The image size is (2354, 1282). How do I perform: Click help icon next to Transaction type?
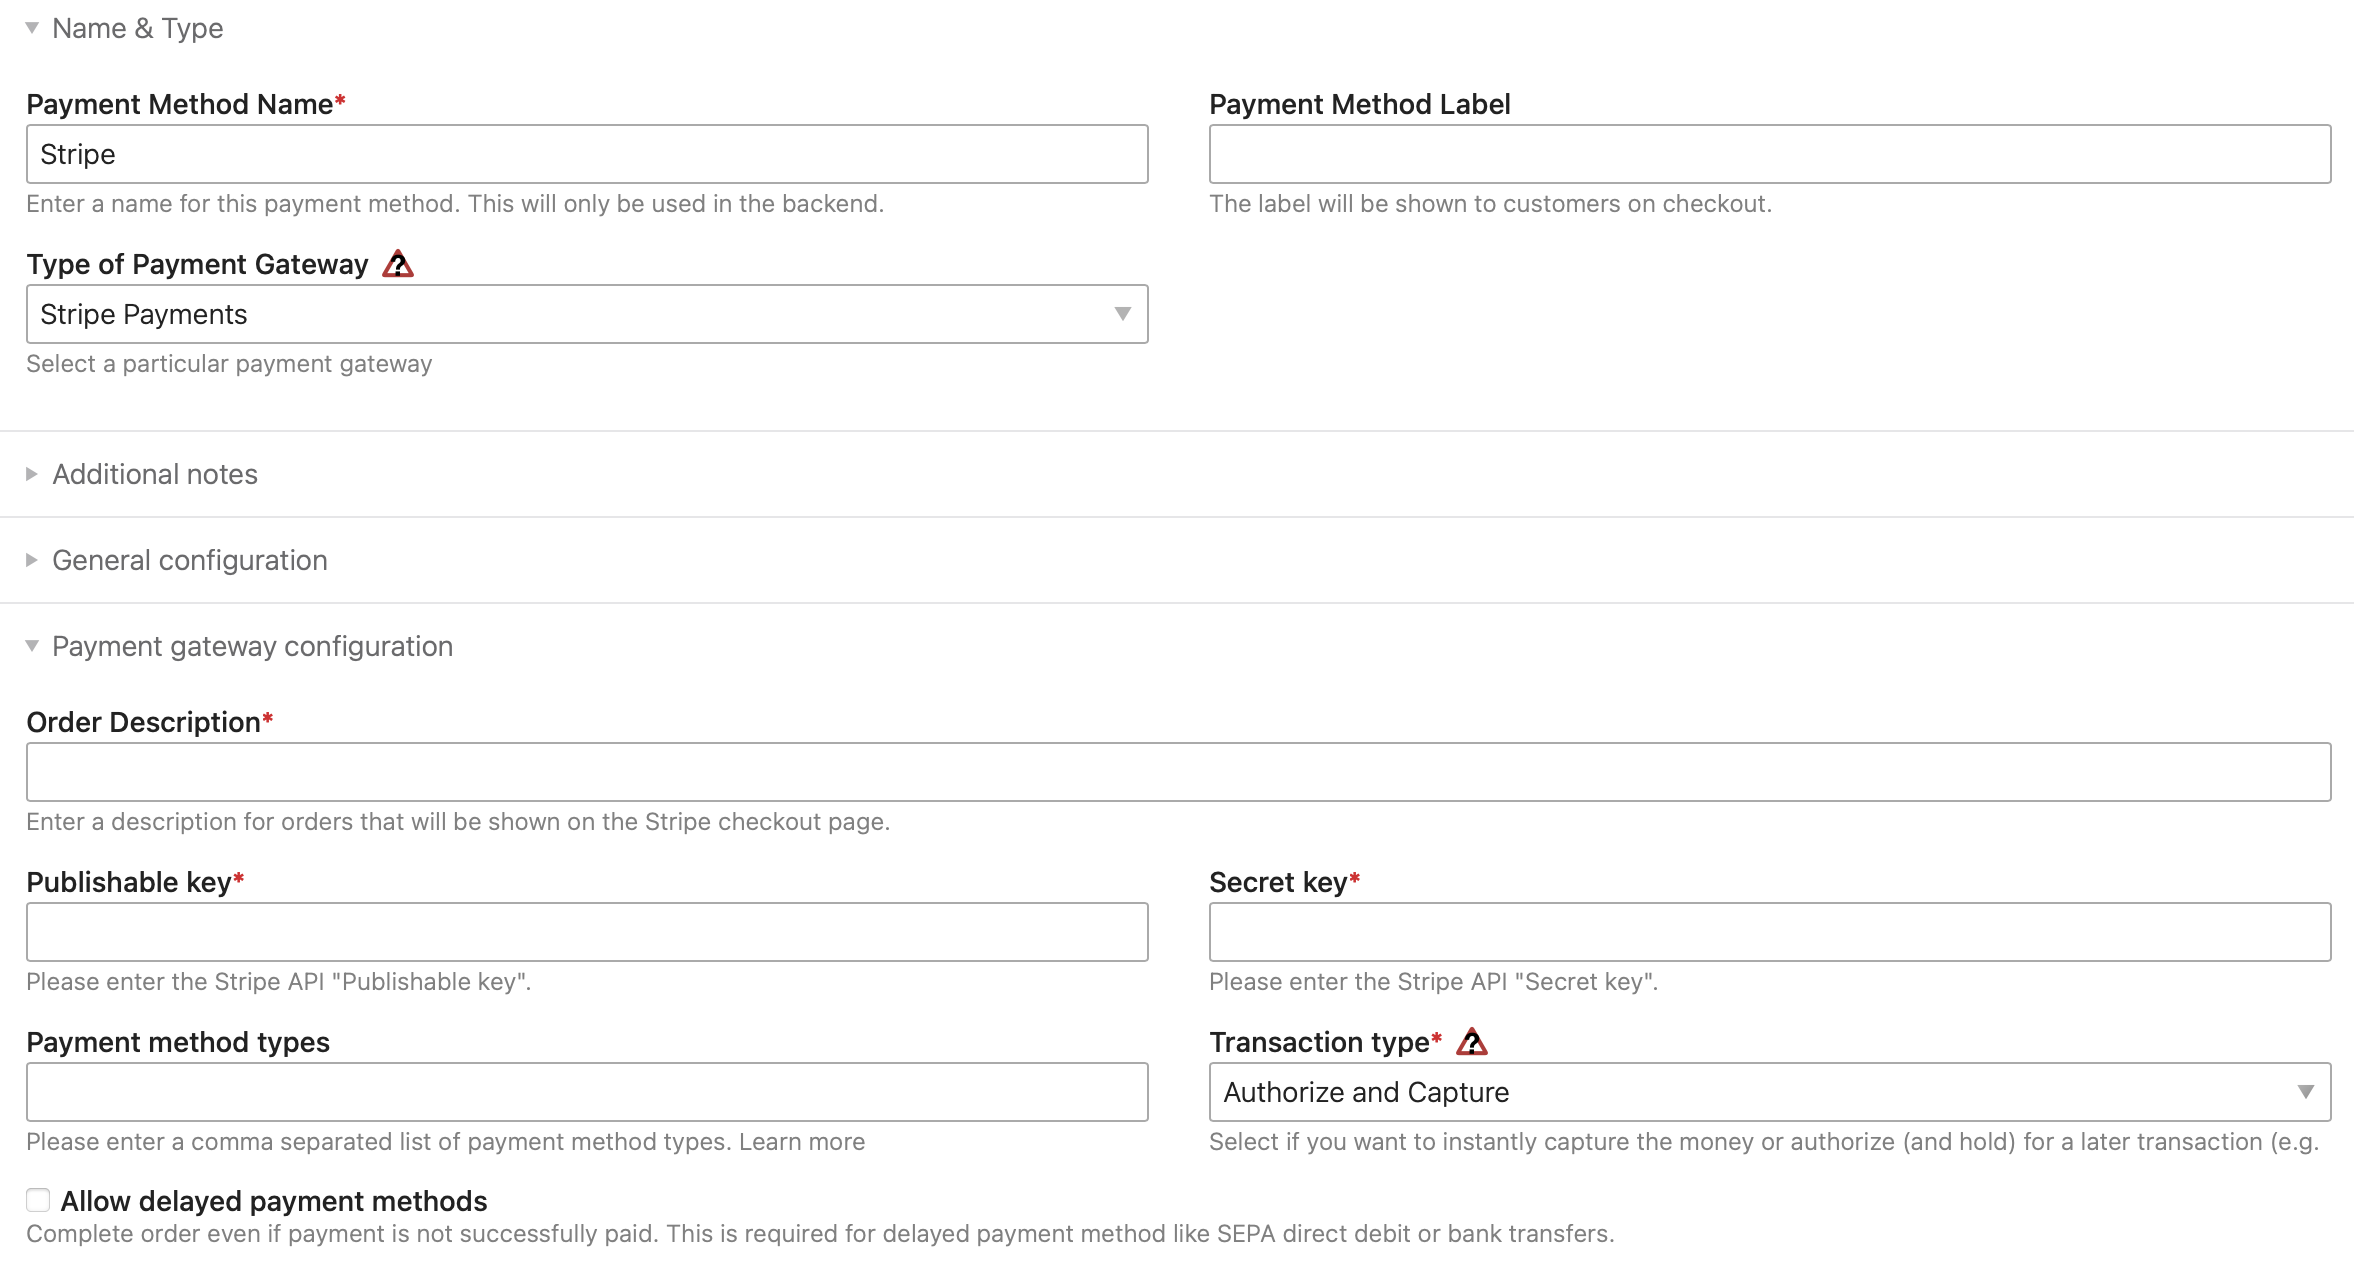click(x=1471, y=1042)
